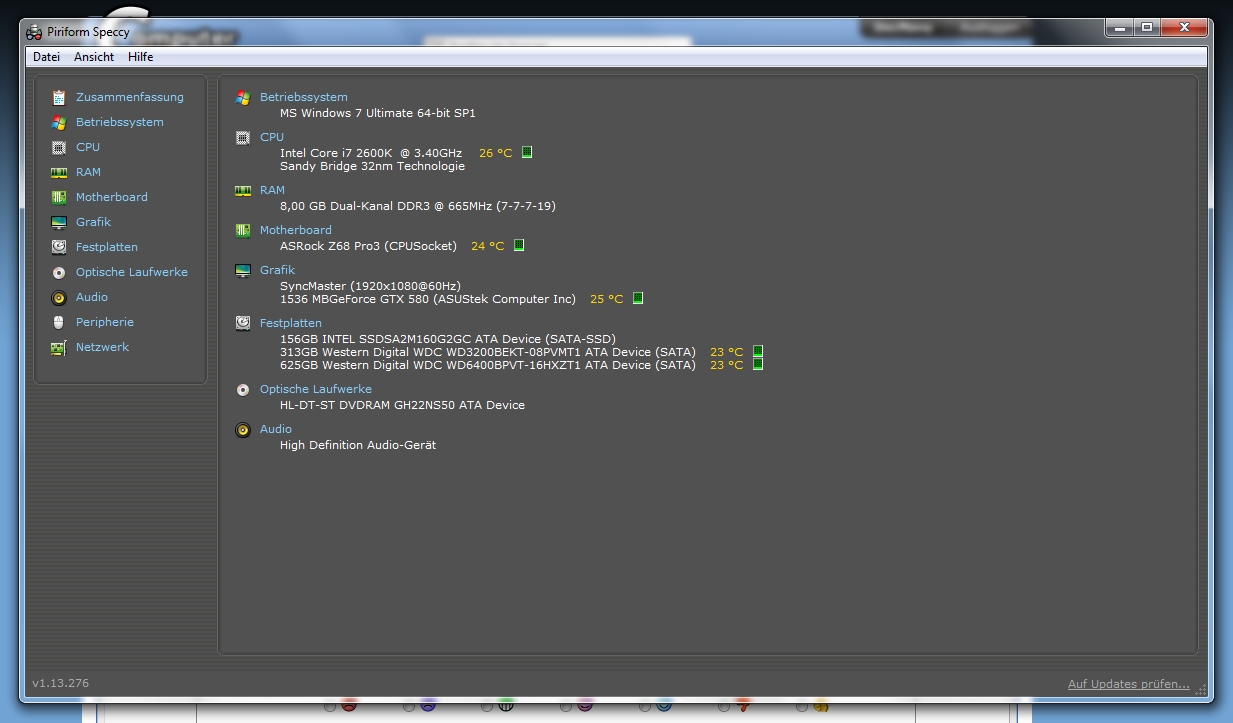
Task: Click the Motherboard icon in summary panel
Action: click(x=242, y=230)
